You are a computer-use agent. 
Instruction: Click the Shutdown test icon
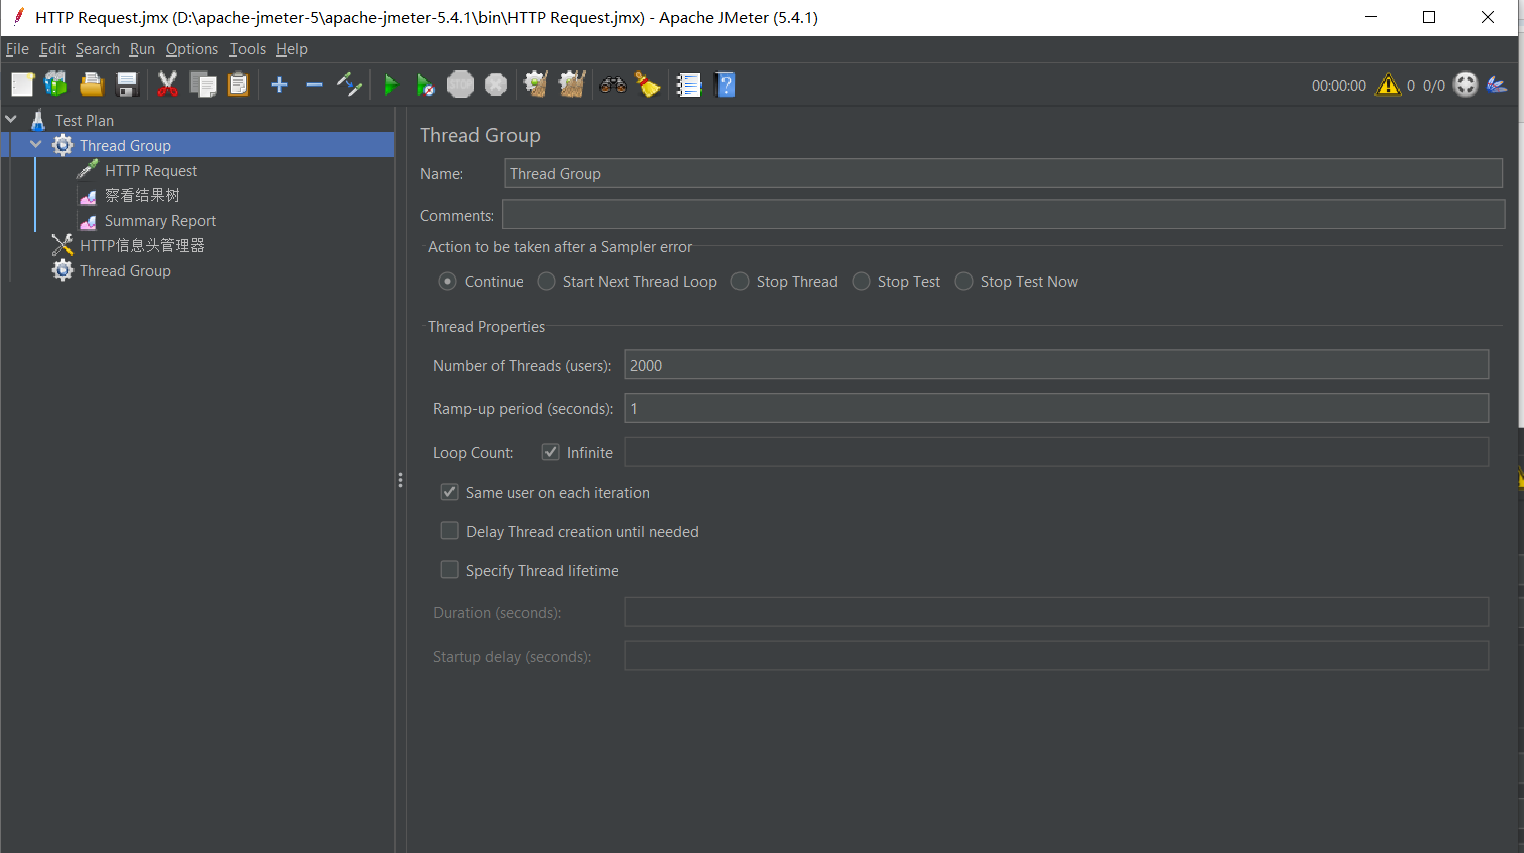coord(496,85)
